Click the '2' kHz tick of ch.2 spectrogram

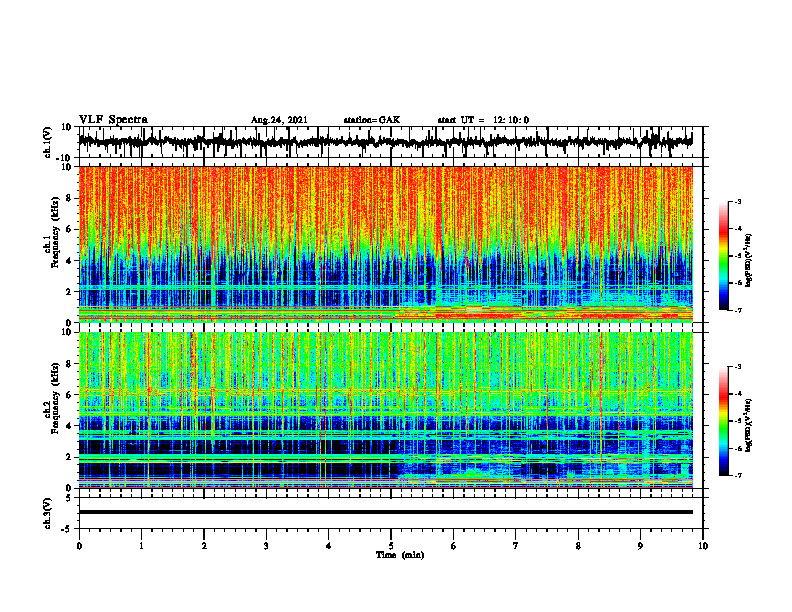pyautogui.click(x=69, y=457)
